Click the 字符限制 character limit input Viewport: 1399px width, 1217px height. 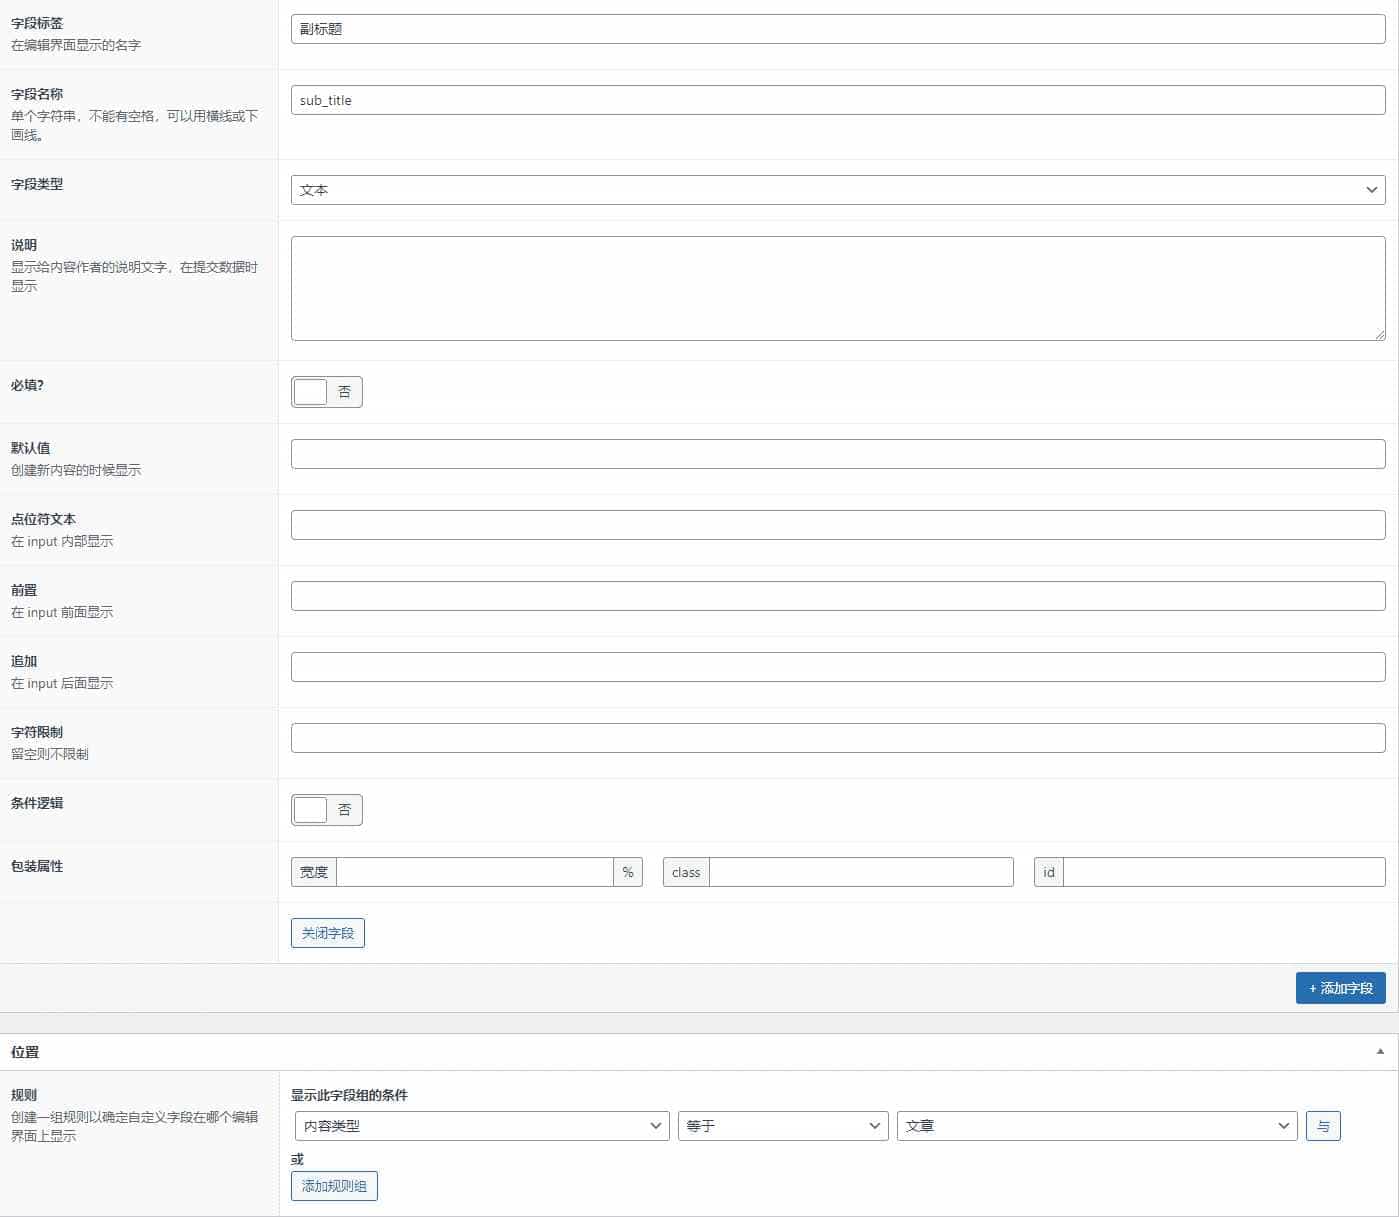pyautogui.click(x=838, y=738)
